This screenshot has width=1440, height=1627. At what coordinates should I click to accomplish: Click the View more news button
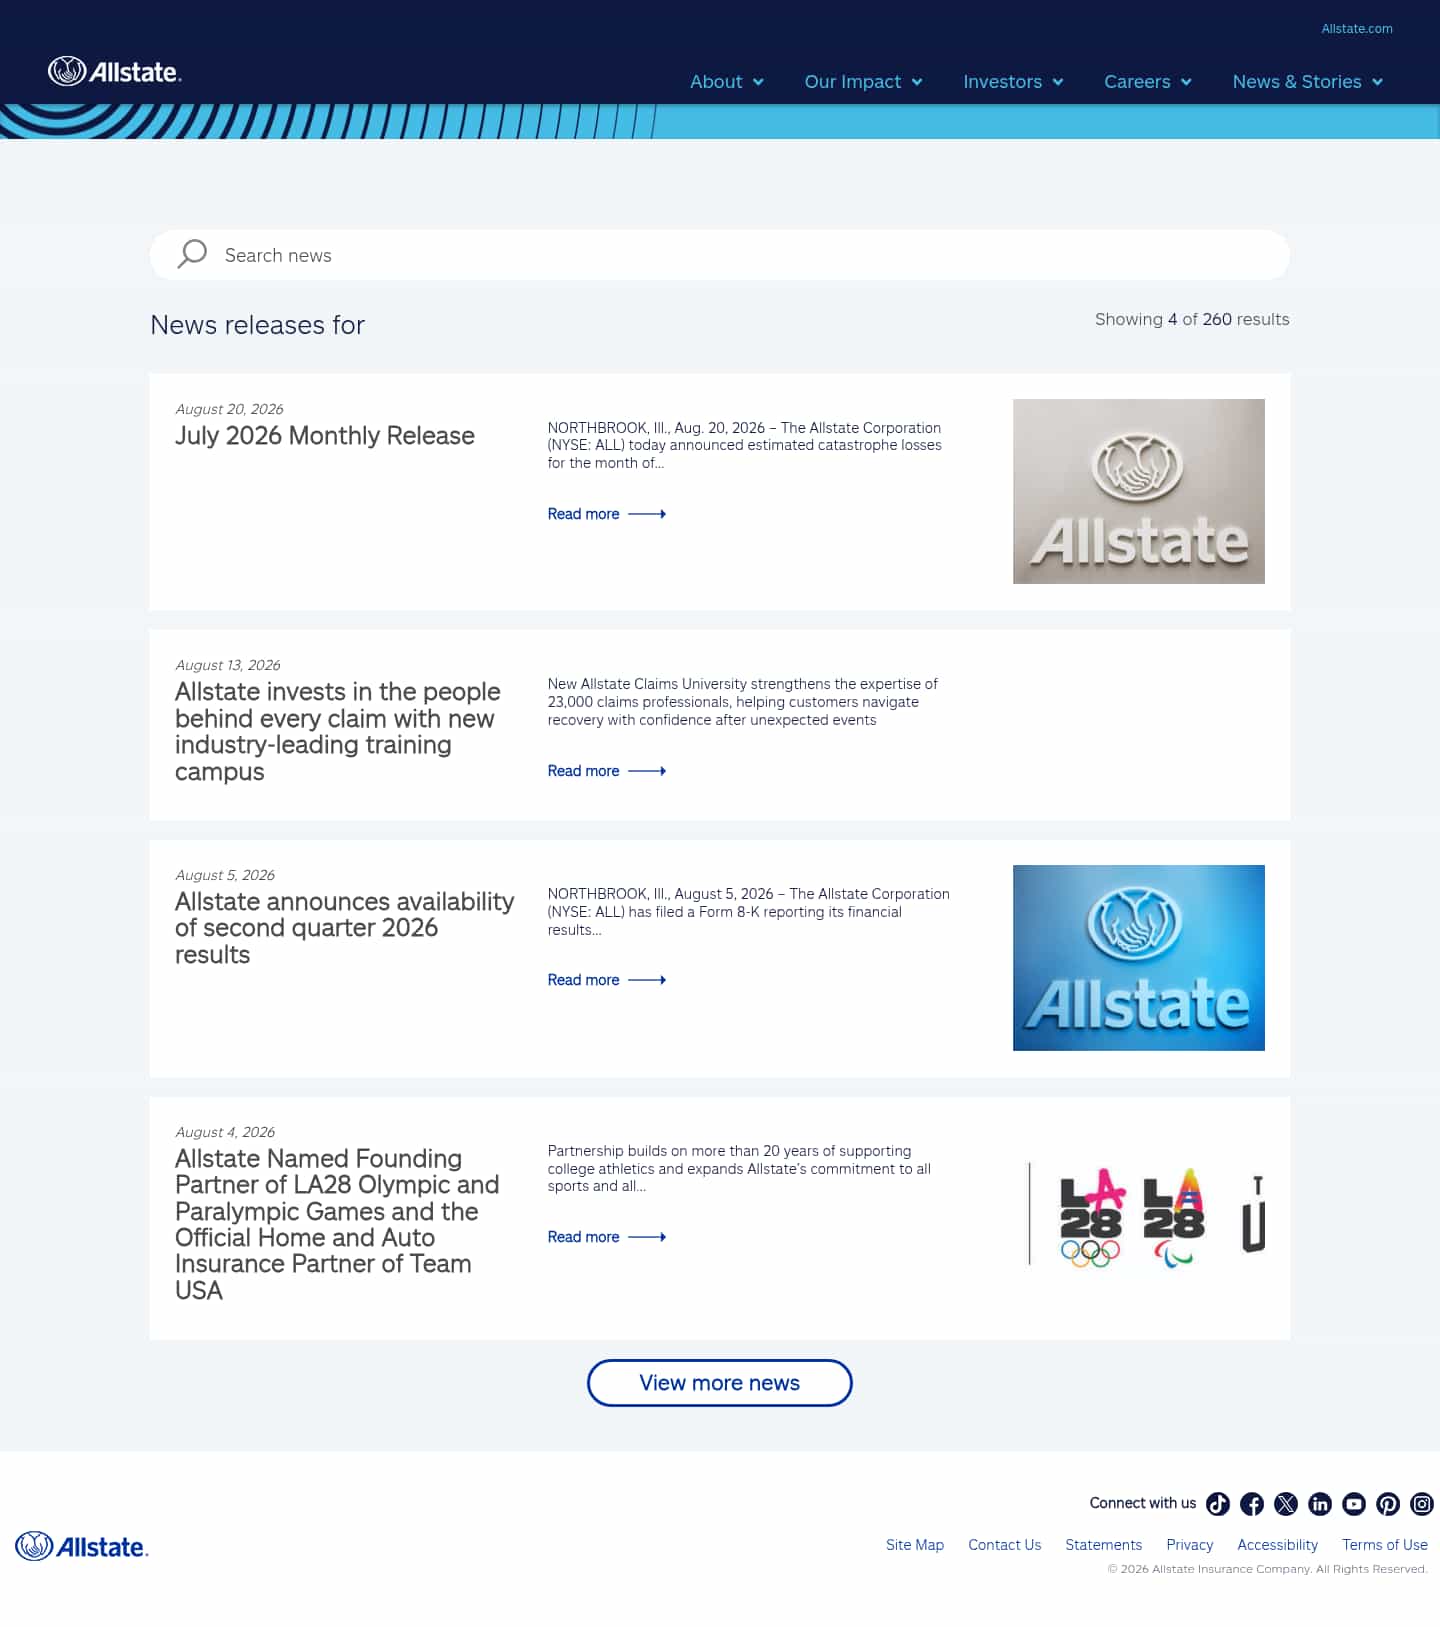[x=720, y=1383]
